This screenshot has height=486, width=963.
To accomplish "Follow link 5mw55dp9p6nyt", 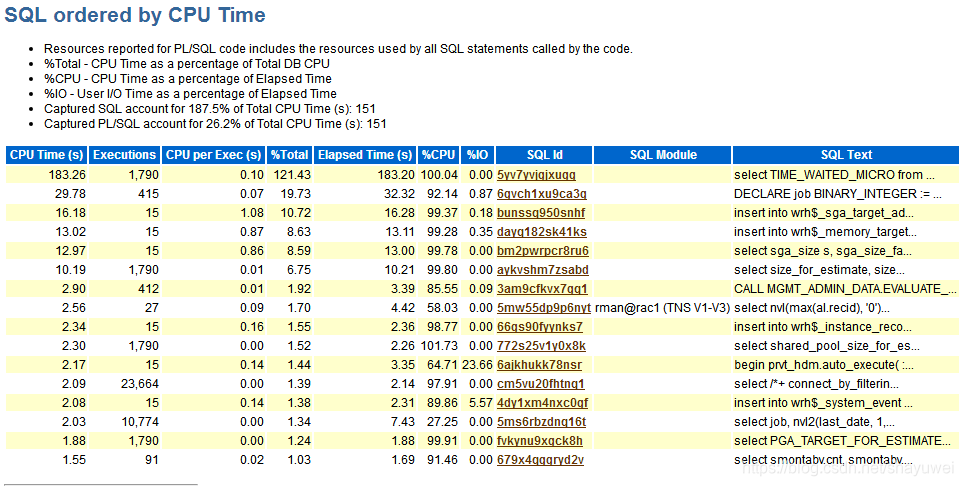I will (x=544, y=308).
